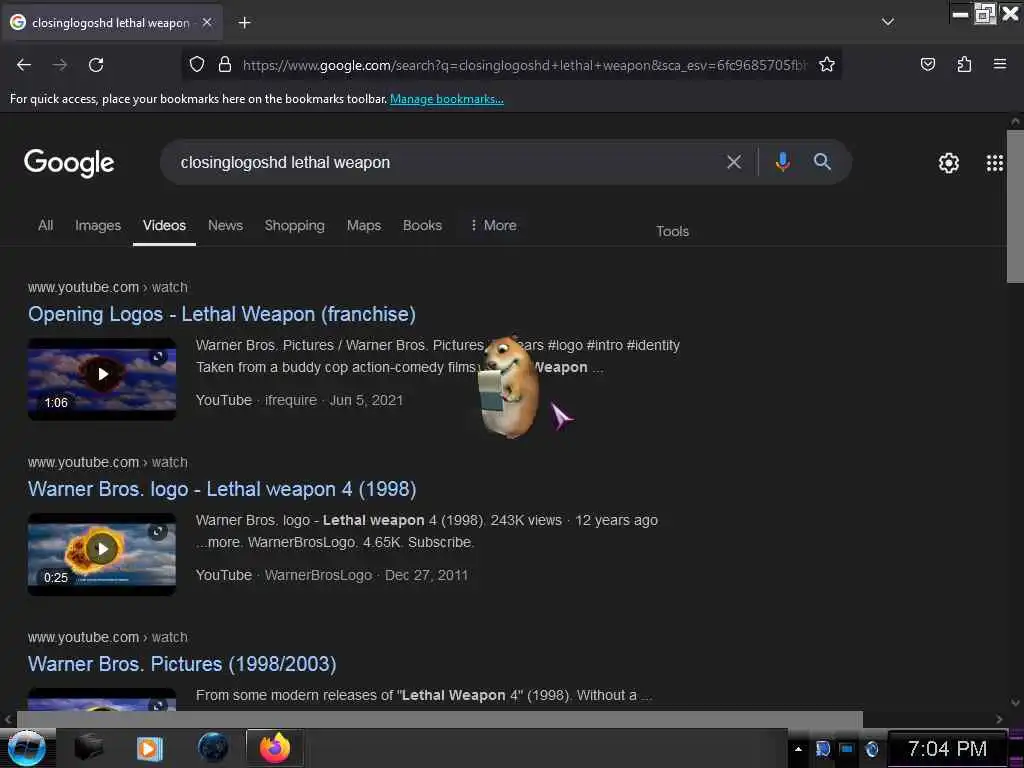The image size is (1024, 768).
Task: Show hidden system tray icons arrow
Action: [798, 749]
